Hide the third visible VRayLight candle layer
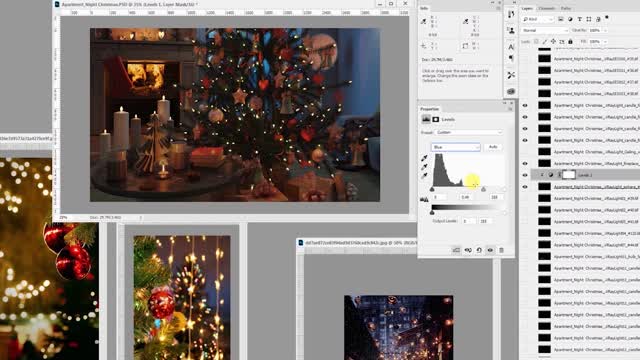Image resolution: width=640 pixels, height=360 pixels. click(x=525, y=129)
